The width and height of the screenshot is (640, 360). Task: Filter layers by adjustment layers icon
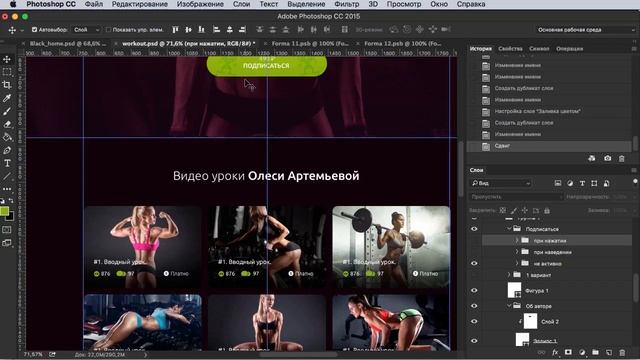570,183
